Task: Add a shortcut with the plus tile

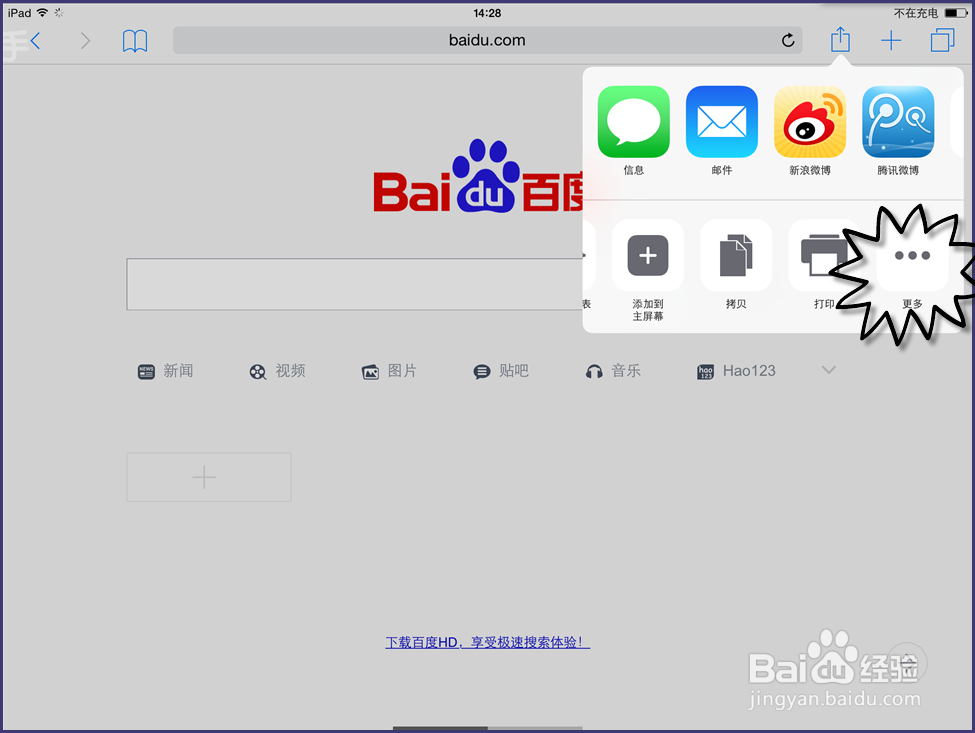Action: pyautogui.click(x=209, y=477)
